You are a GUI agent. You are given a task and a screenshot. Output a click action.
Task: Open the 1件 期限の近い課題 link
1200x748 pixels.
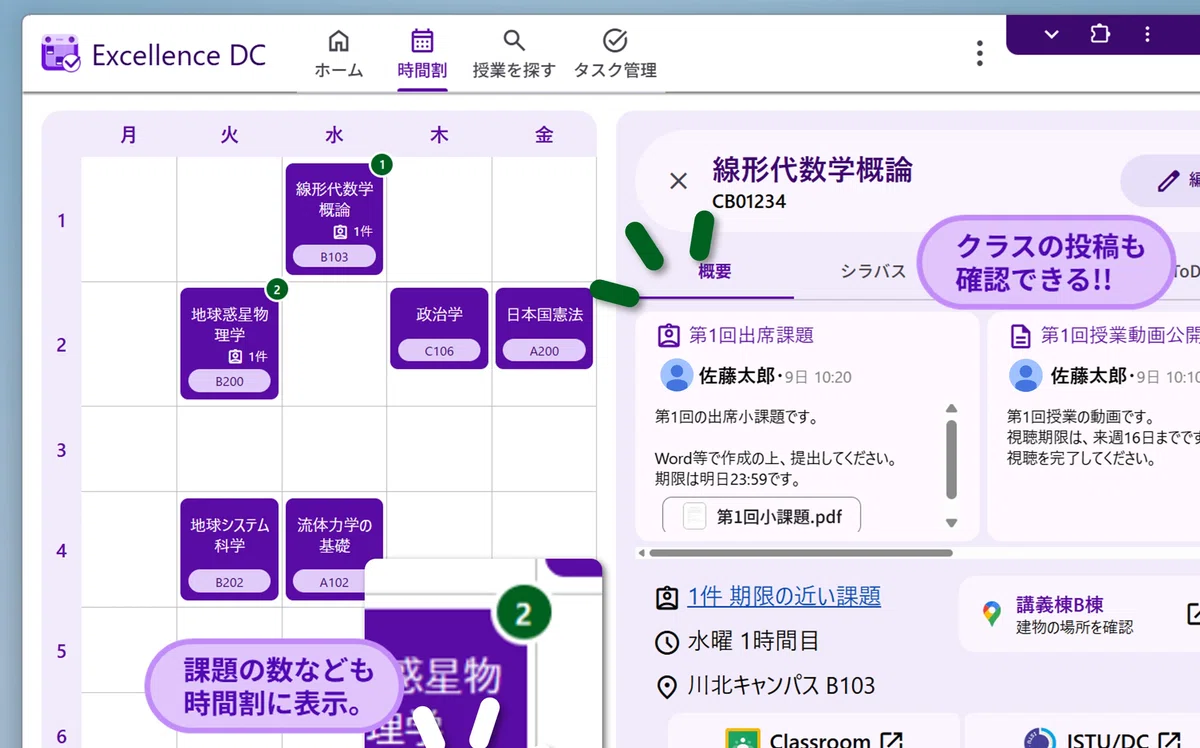(784, 597)
